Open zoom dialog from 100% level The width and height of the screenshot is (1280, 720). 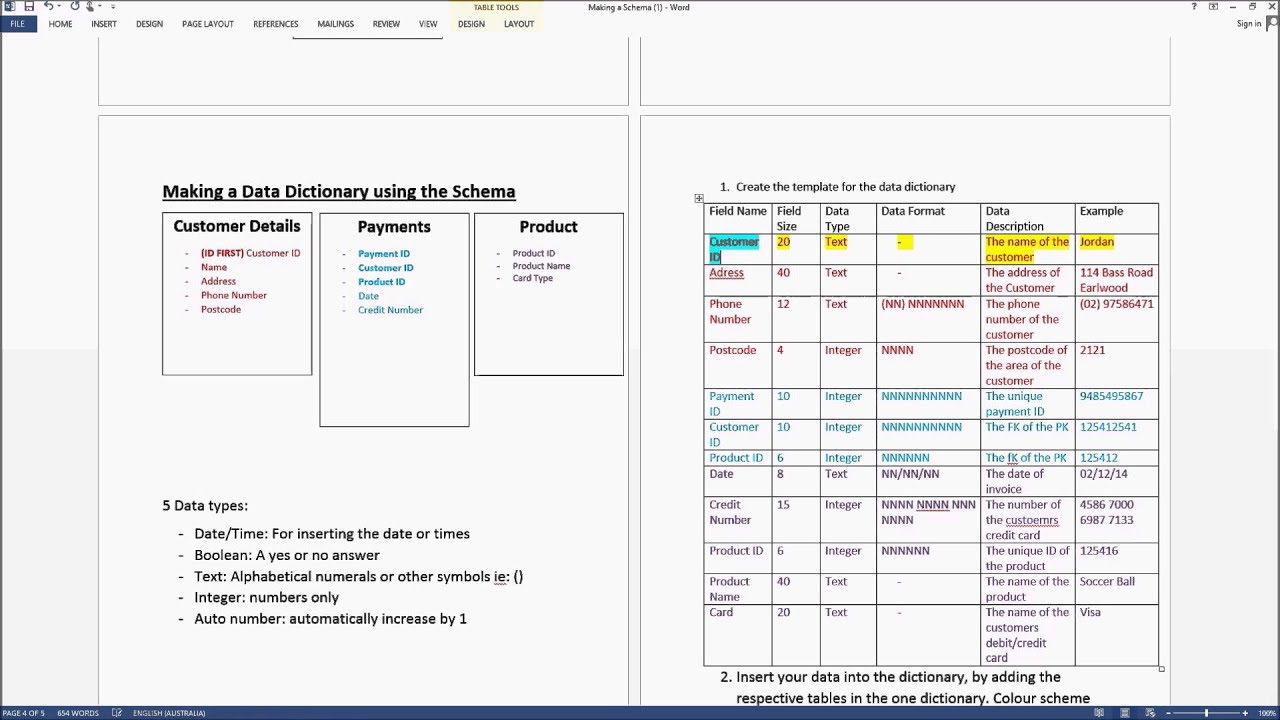point(1266,713)
